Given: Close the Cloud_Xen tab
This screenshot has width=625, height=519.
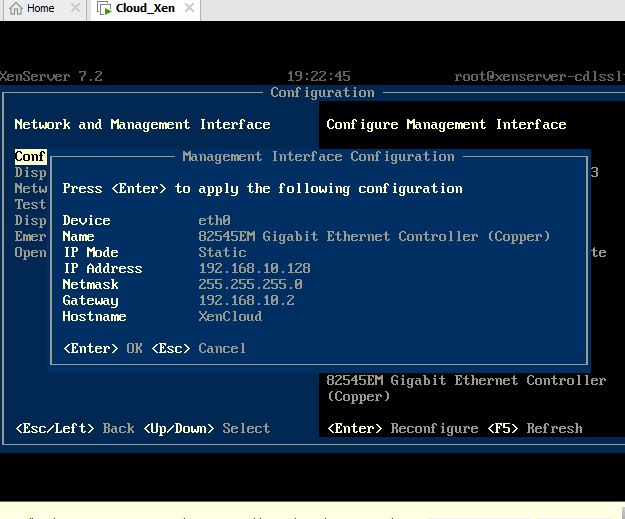Looking at the screenshot, I should [190, 8].
